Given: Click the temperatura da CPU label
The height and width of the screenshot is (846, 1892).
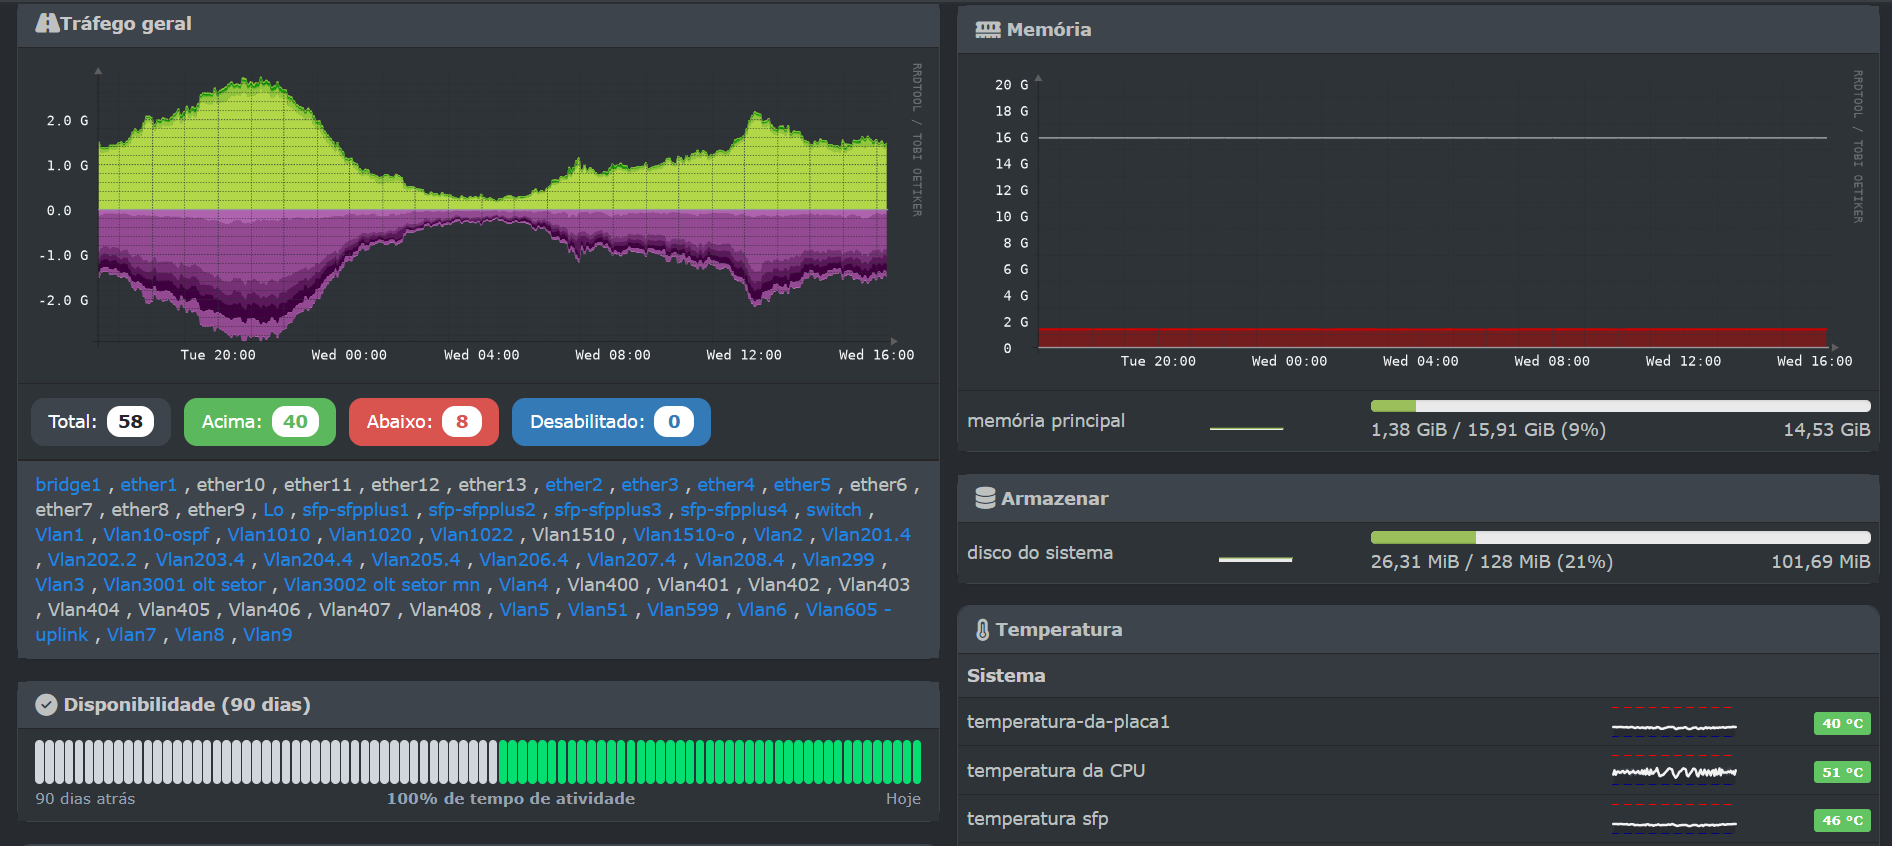Looking at the screenshot, I should coord(1056,771).
